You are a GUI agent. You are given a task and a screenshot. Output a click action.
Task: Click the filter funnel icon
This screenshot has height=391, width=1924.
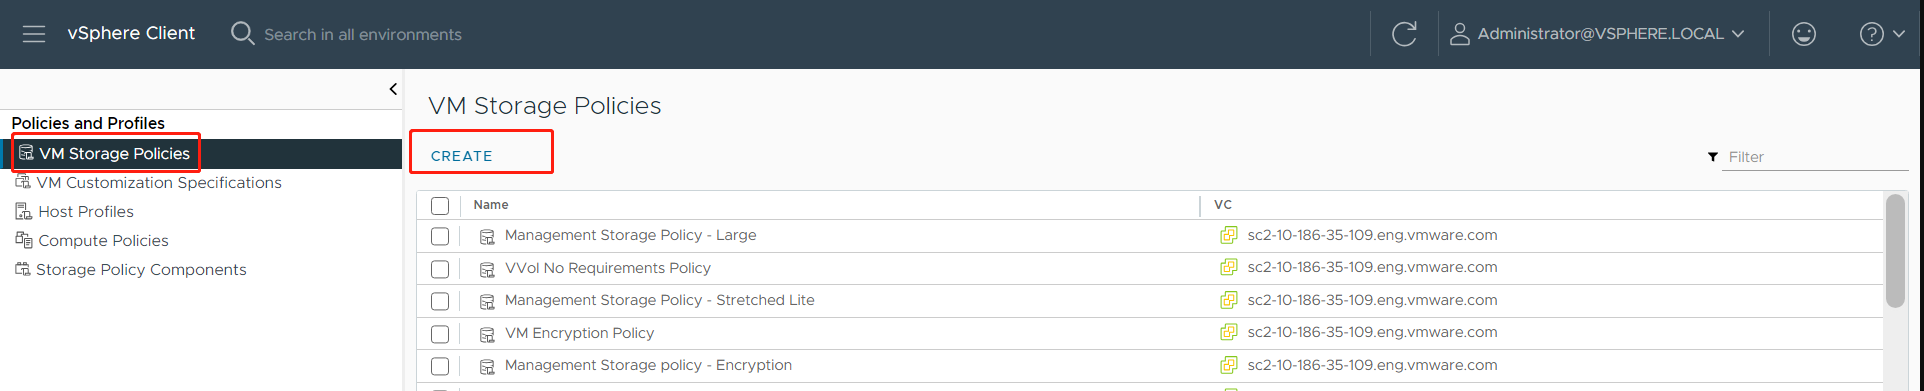1713,157
